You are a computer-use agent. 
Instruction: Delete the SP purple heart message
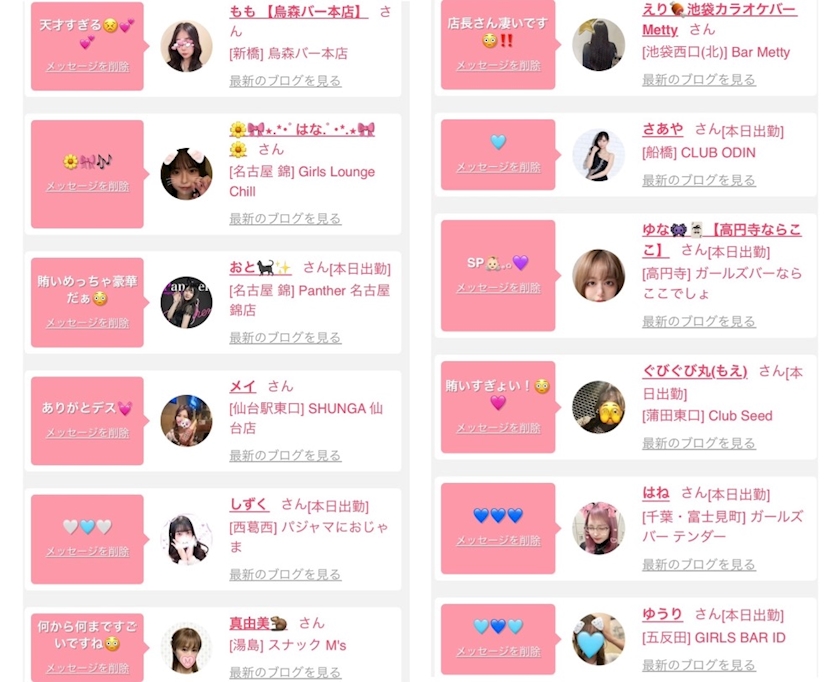tap(498, 288)
